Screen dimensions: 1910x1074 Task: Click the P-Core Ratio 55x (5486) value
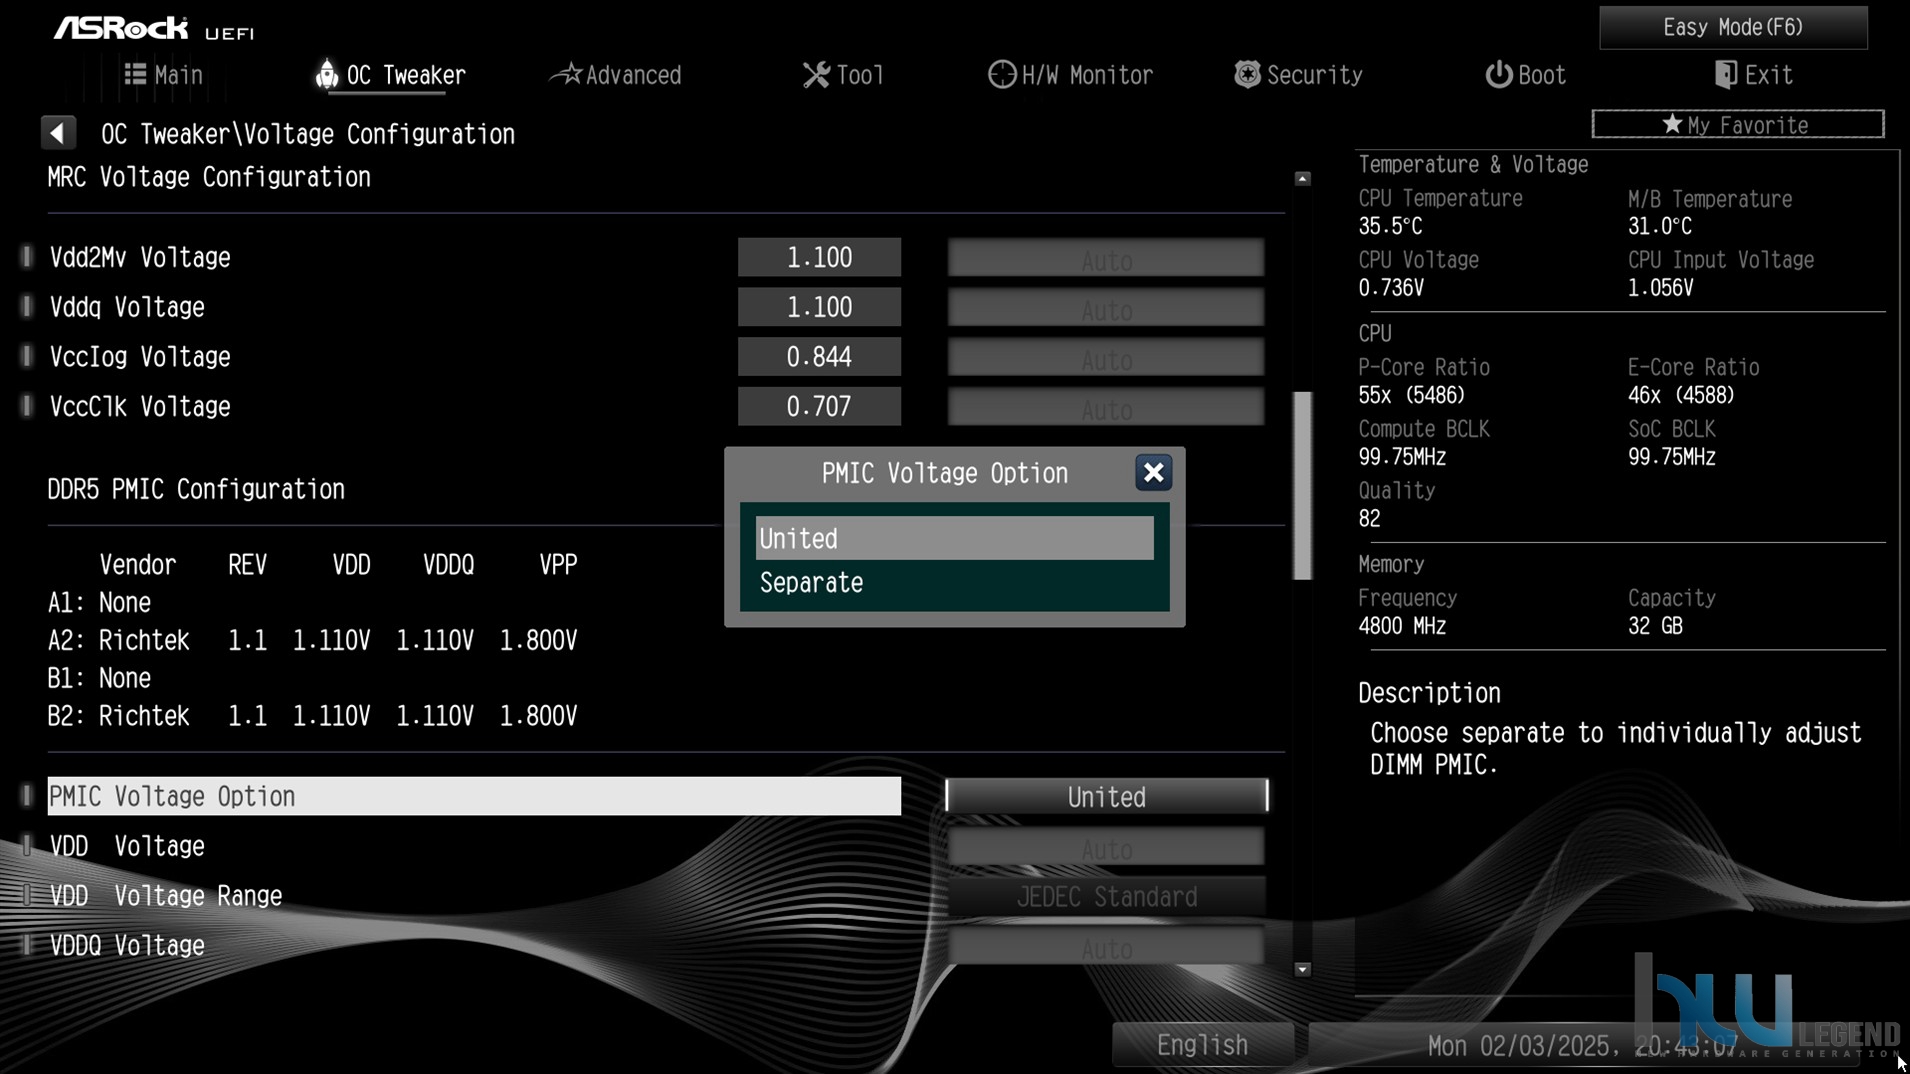[1411, 395]
